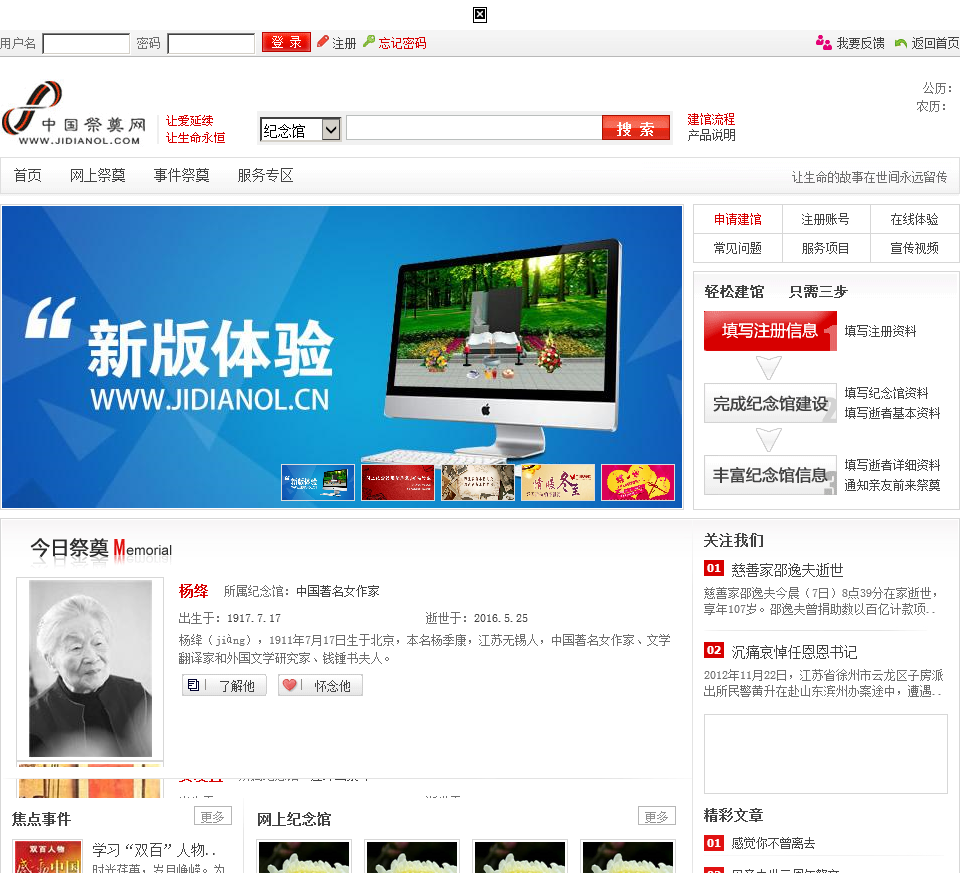
Task: Open the 杨绛 name link
Action: (x=193, y=591)
